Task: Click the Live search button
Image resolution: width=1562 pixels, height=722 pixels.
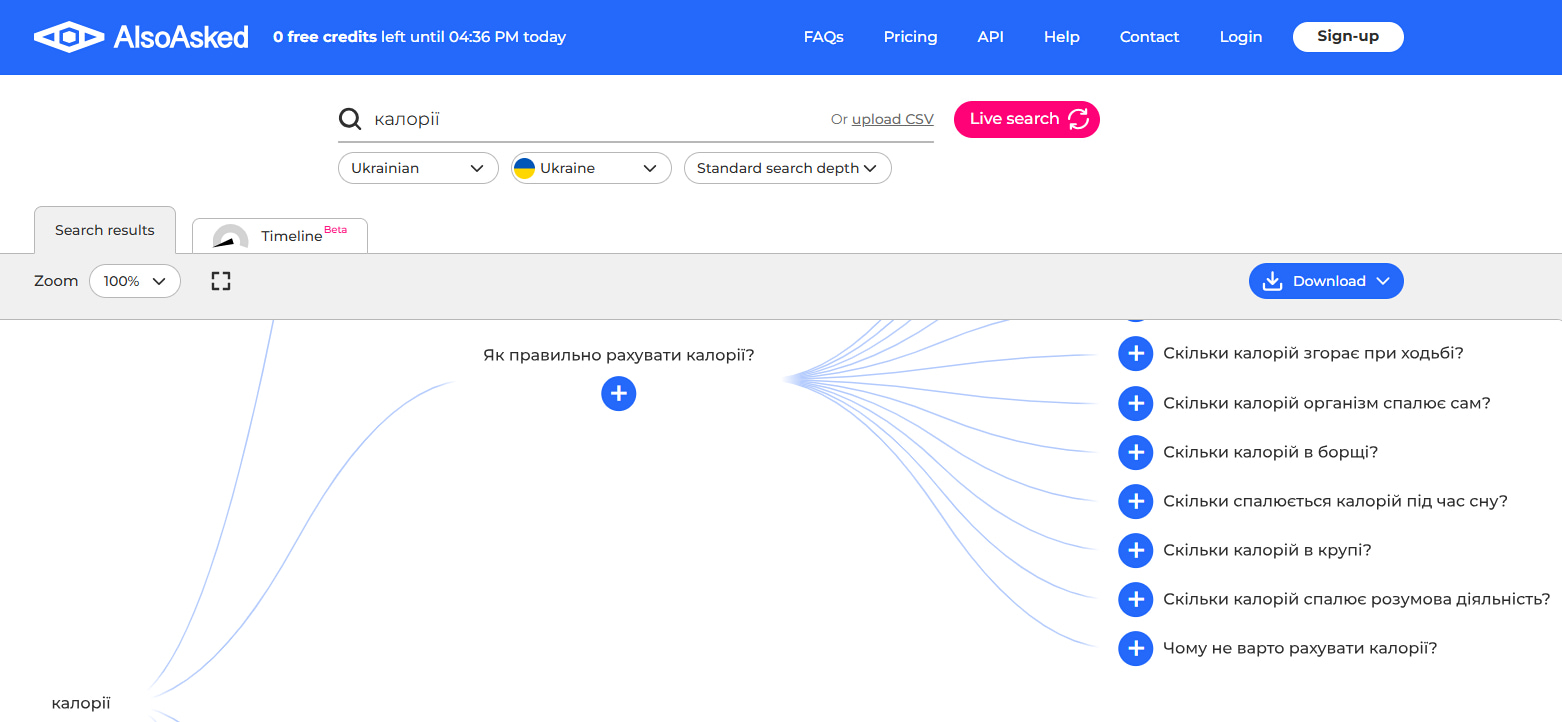Action: point(1027,119)
